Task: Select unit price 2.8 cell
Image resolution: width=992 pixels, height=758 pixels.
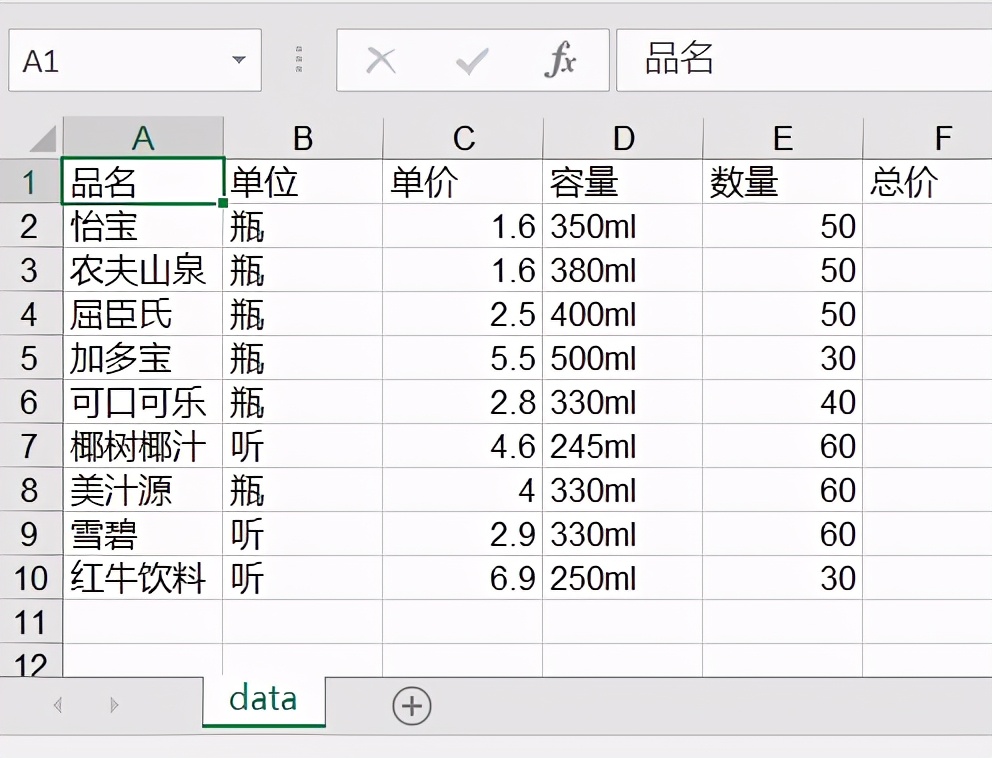Action: click(463, 402)
